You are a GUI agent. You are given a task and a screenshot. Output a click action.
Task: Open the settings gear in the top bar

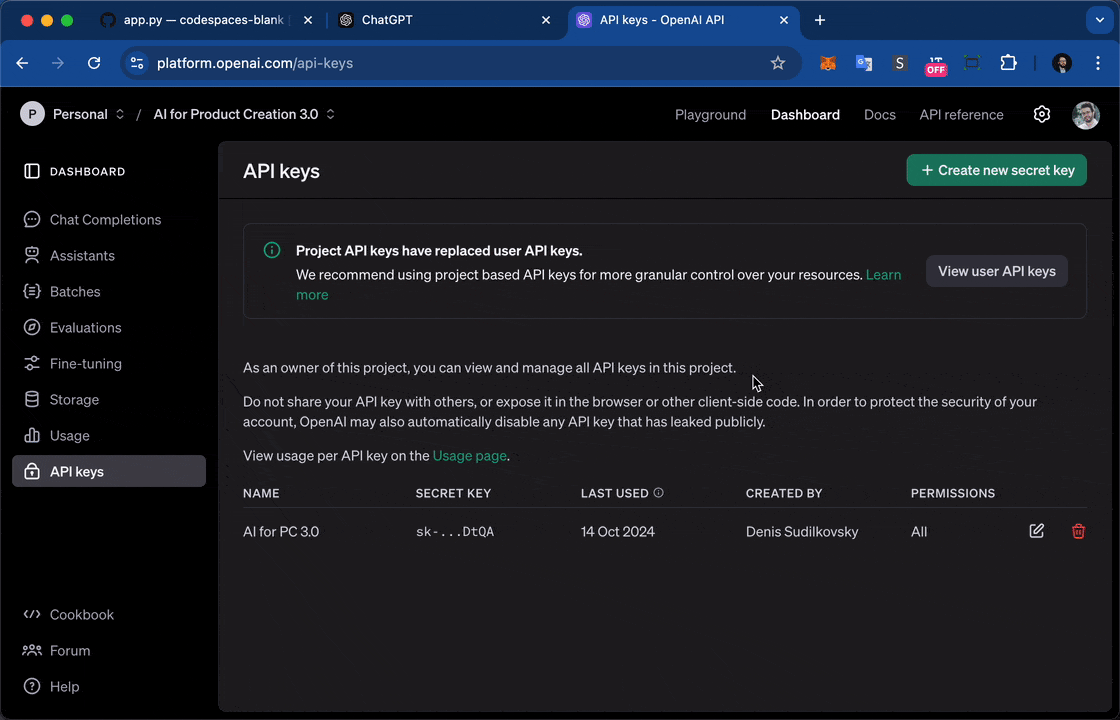(1042, 114)
